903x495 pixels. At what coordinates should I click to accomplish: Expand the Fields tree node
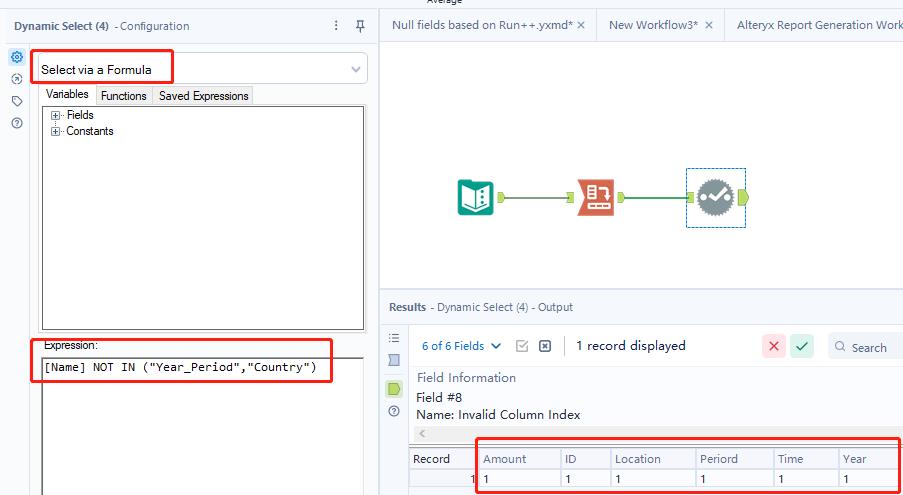(x=56, y=115)
